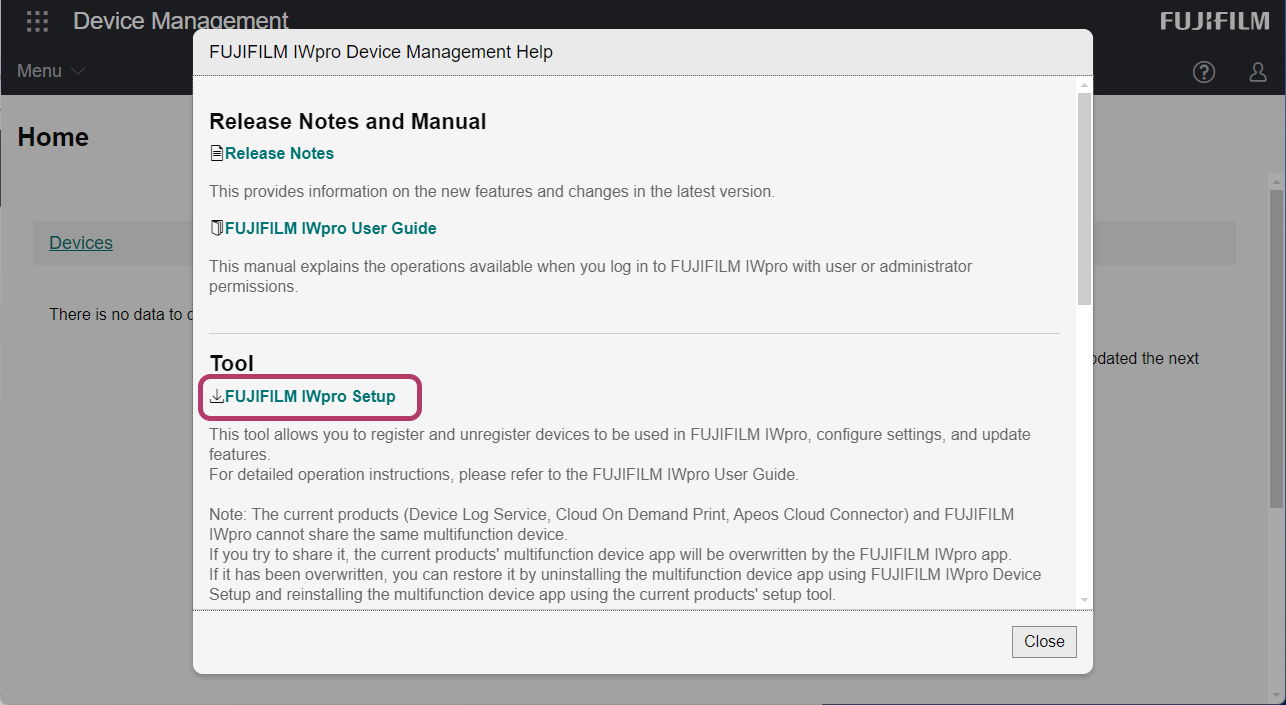
Task: Open the FUJIFILM IWpro User Guide link
Action: pyautogui.click(x=330, y=229)
